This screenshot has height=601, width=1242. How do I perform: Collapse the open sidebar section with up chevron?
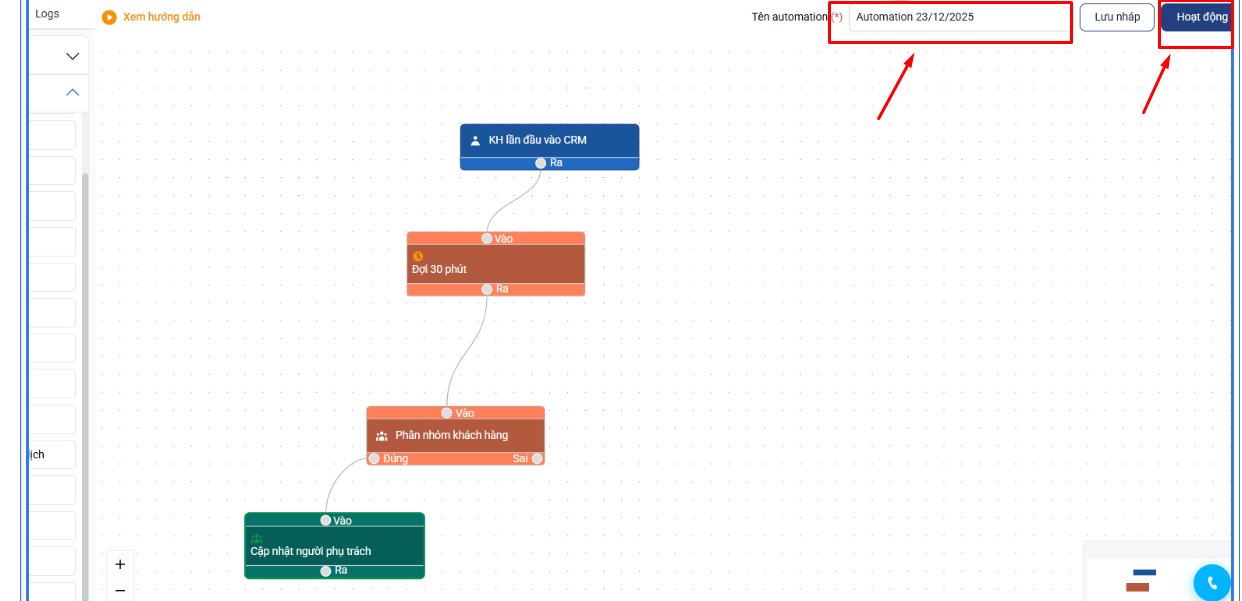coord(72,92)
